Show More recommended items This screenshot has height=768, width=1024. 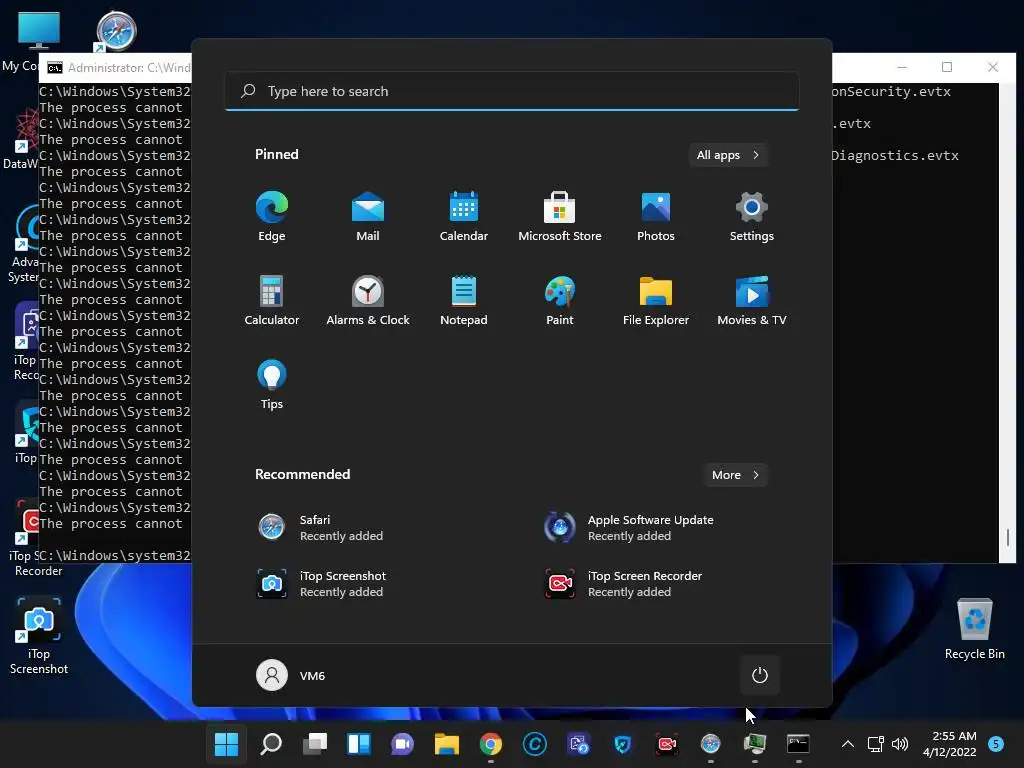[735, 475]
